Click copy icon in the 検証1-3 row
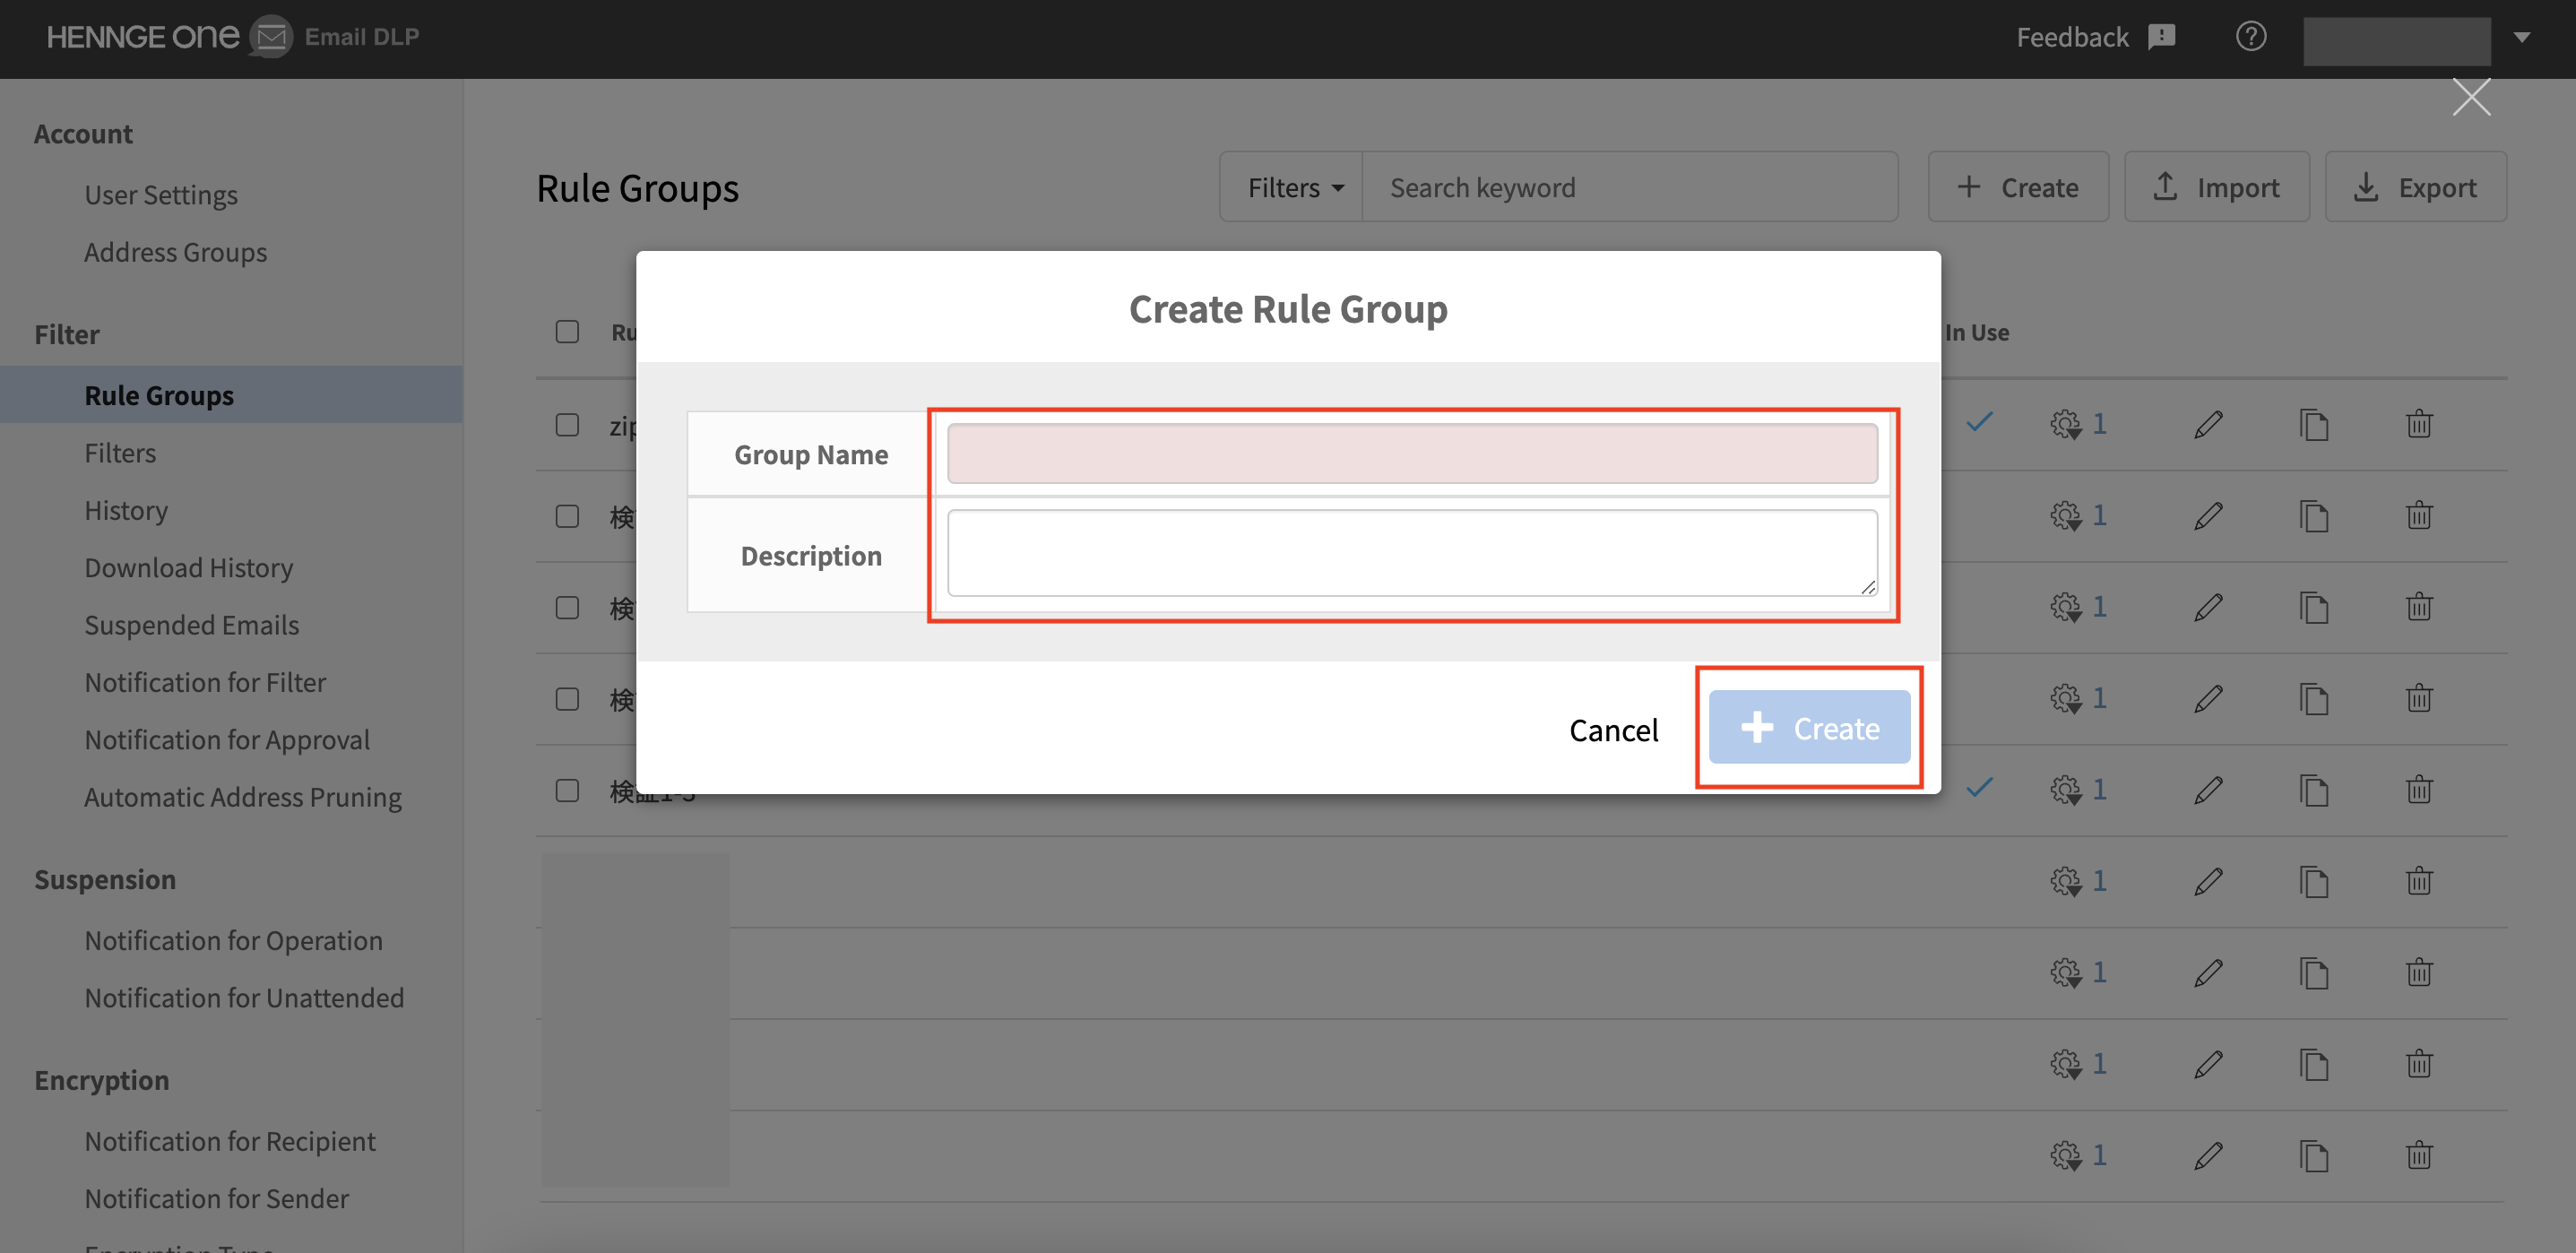Screen dimensions: 2576x1253 click(x=2313, y=790)
